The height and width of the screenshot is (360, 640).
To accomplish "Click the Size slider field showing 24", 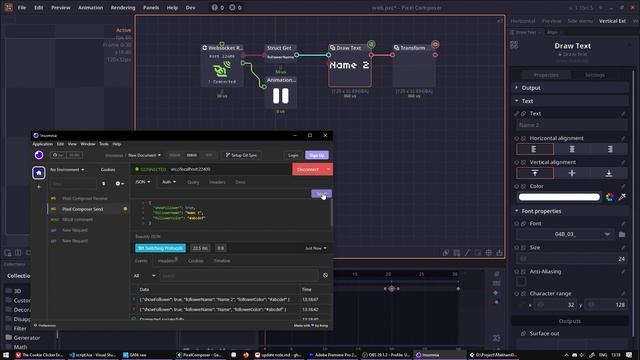I will pyautogui.click(x=572, y=258).
